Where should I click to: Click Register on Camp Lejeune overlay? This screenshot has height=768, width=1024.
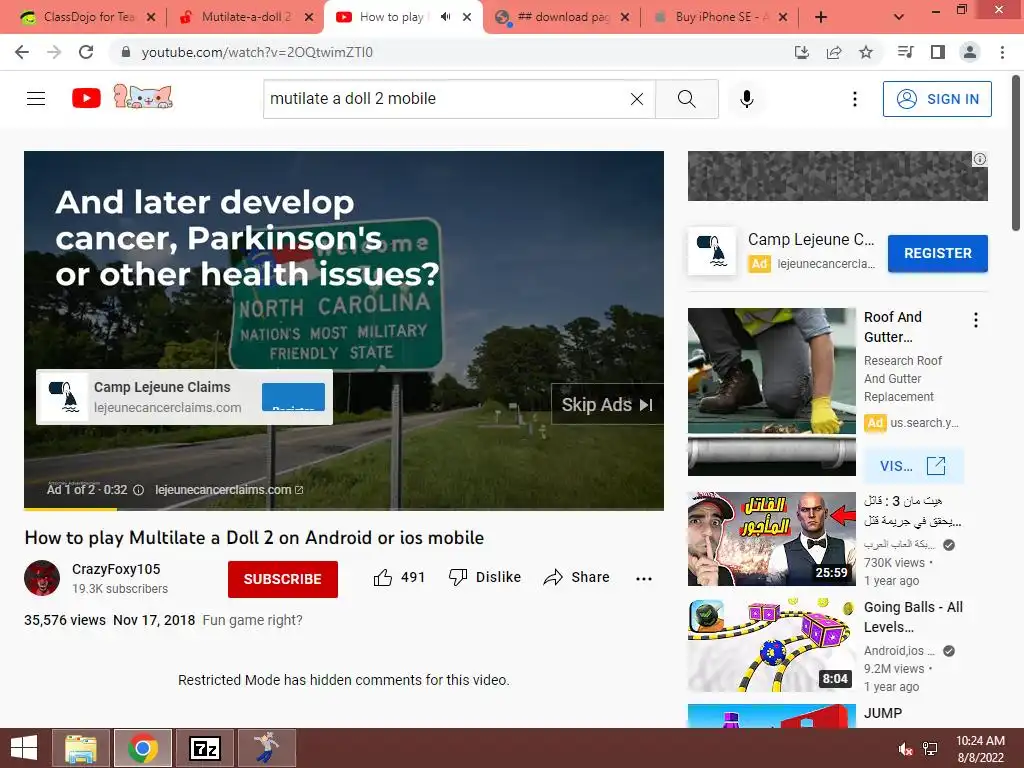click(x=293, y=397)
